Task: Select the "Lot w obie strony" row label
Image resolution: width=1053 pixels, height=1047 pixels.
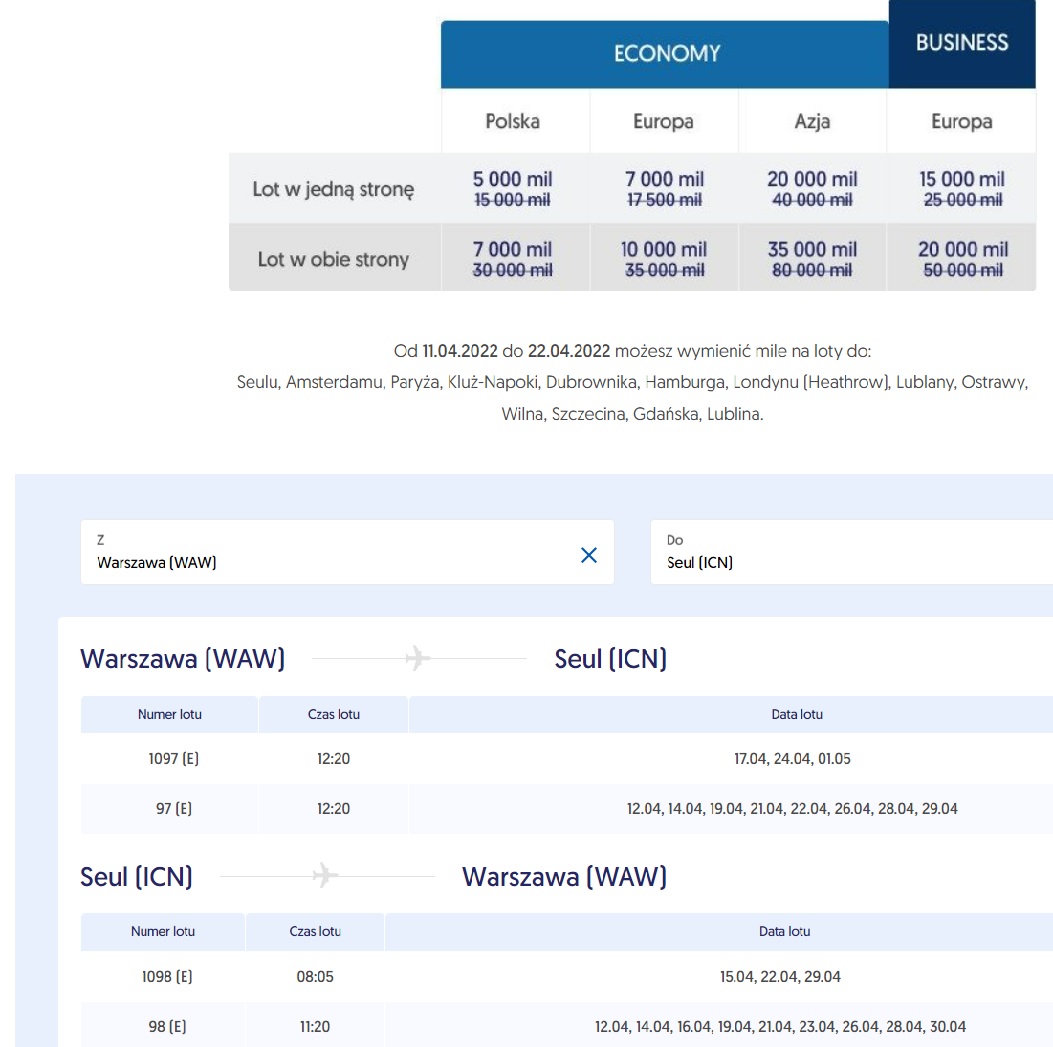Action: [333, 259]
